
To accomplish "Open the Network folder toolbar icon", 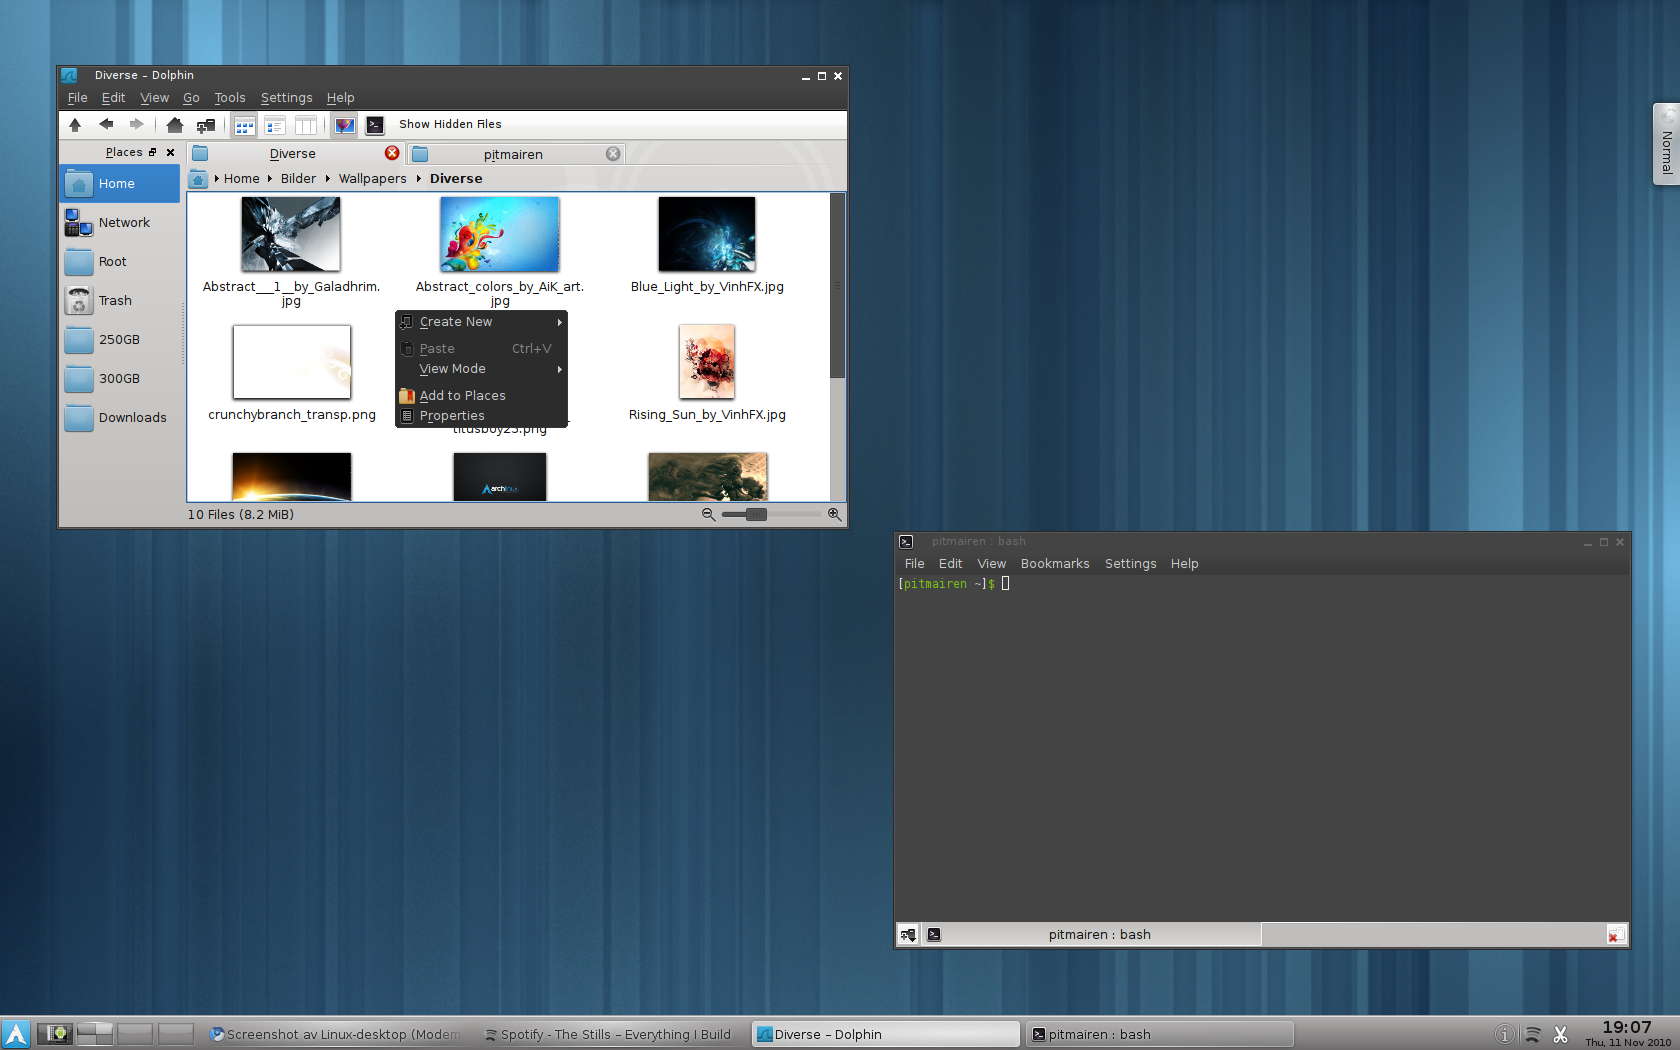I will tap(206, 125).
